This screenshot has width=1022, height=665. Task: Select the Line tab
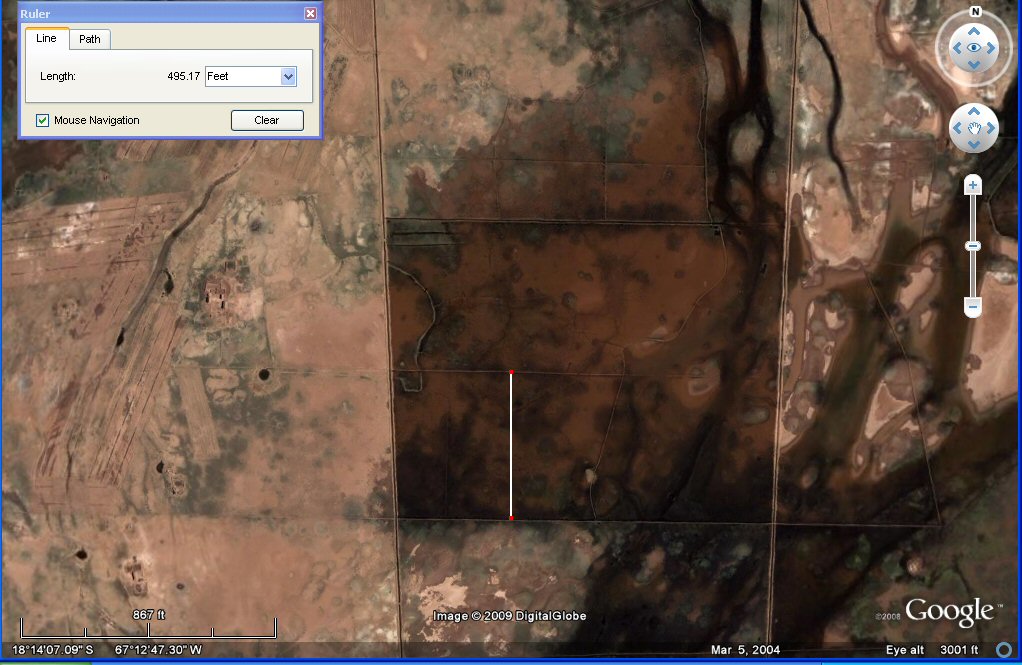tap(46, 38)
